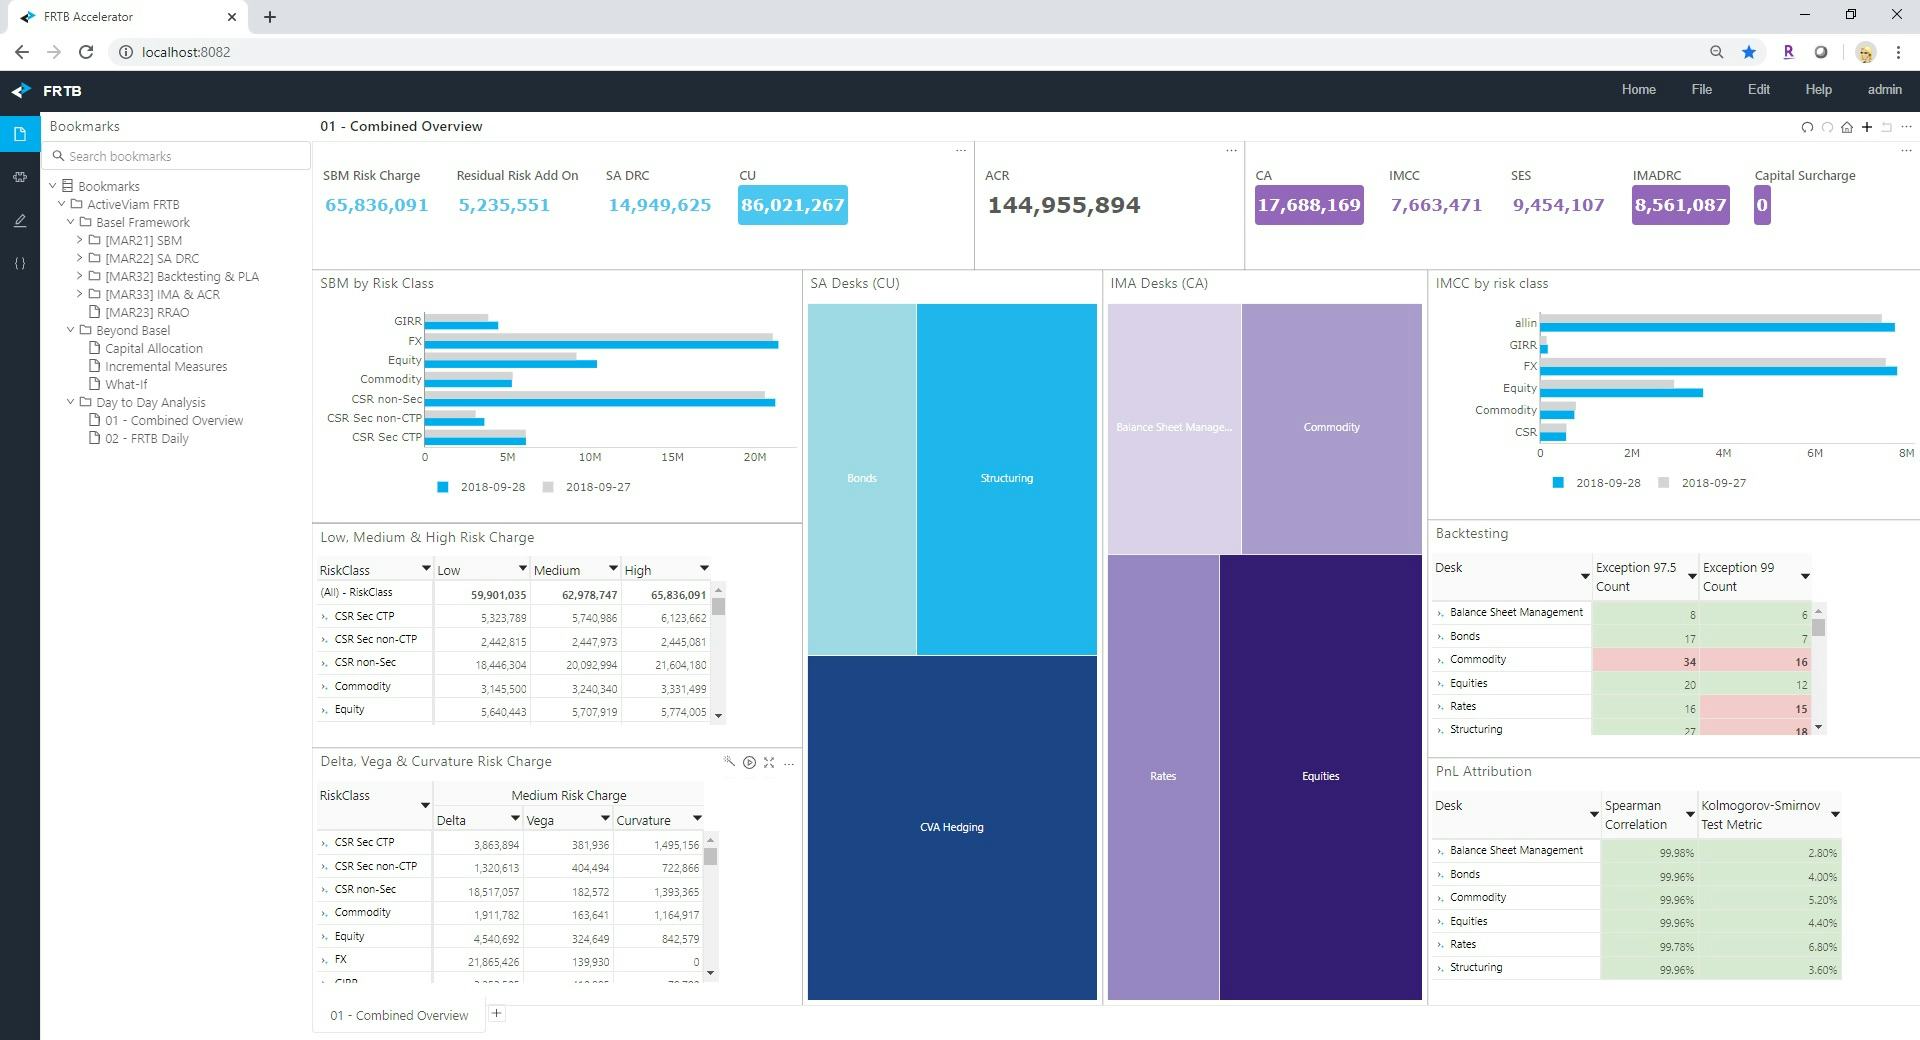The image size is (1920, 1040).
Task: Open the File menu in top bar
Action: pos(1701,89)
